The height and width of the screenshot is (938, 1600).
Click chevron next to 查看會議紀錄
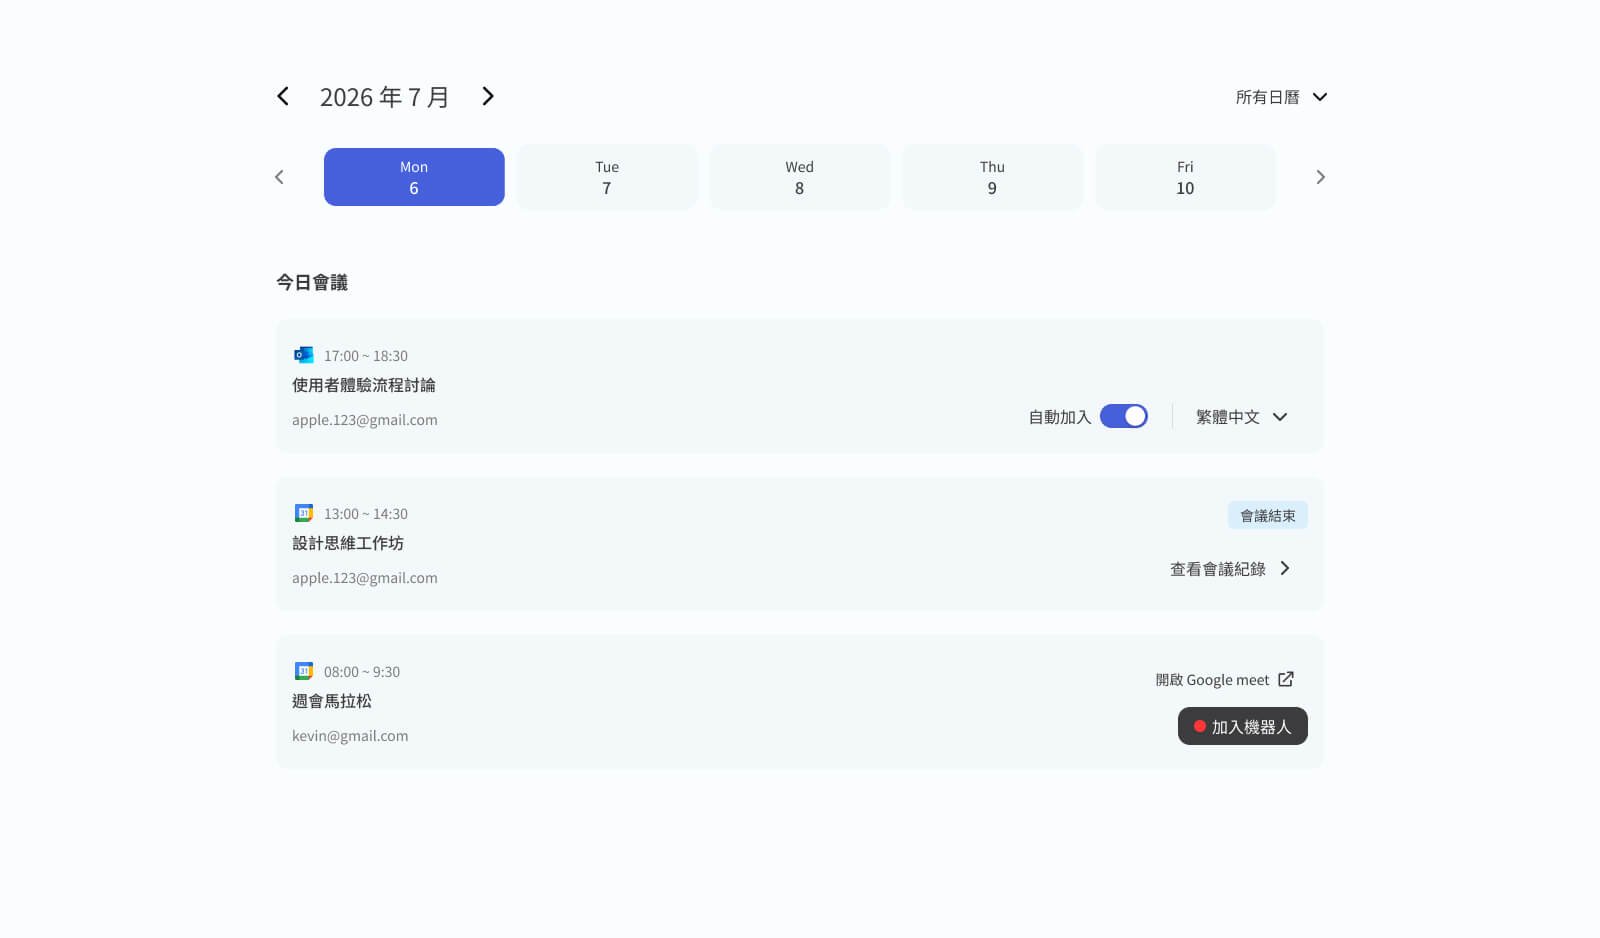point(1285,568)
